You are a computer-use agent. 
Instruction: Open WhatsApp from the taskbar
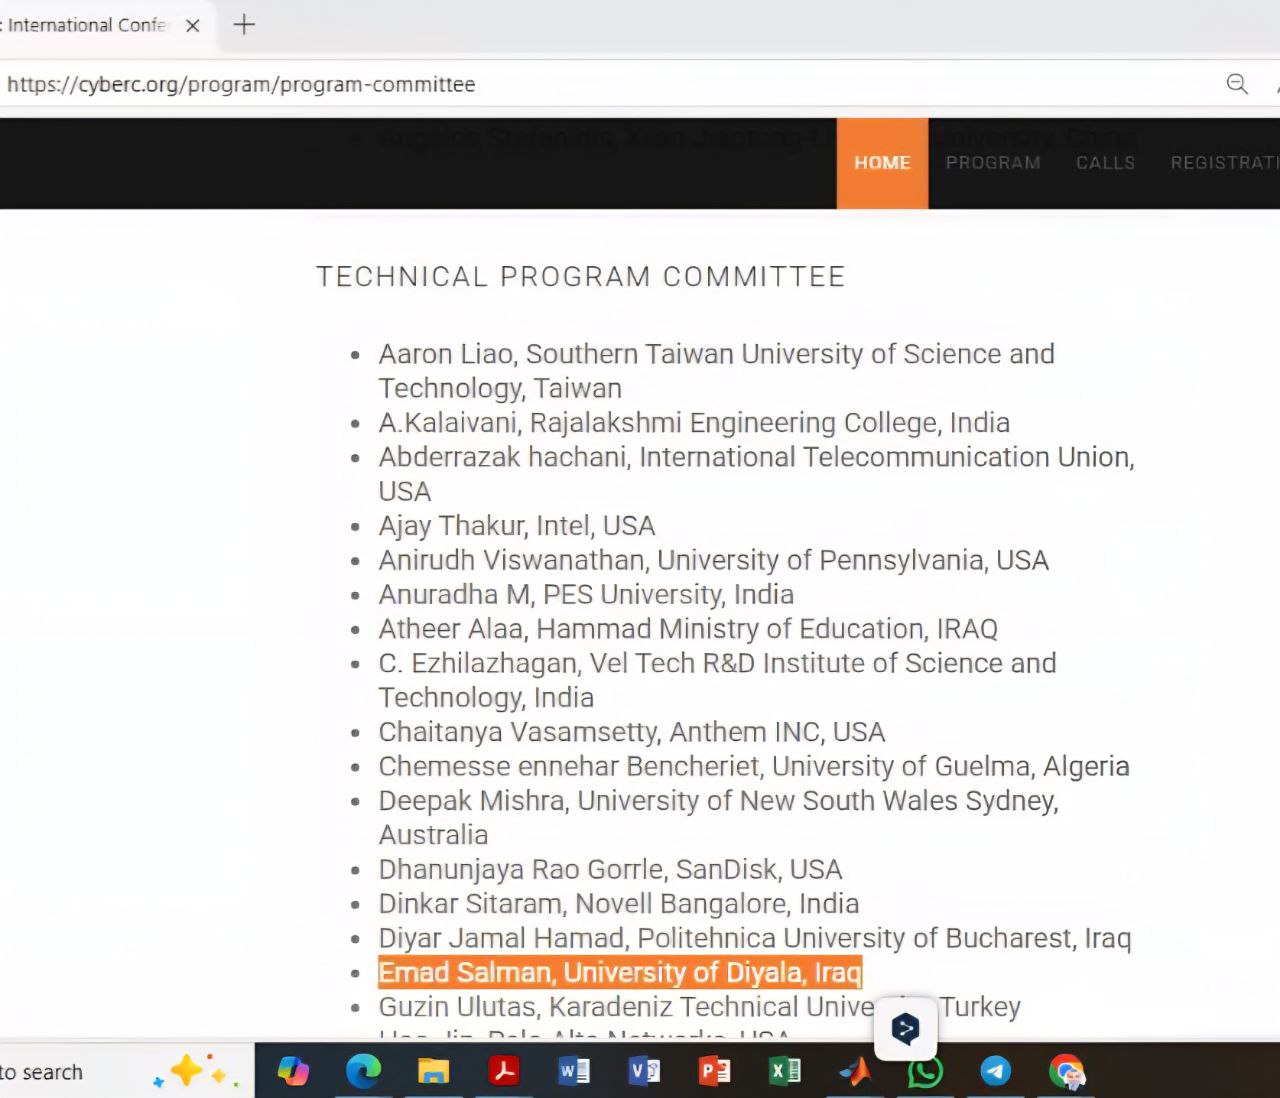tap(925, 1071)
